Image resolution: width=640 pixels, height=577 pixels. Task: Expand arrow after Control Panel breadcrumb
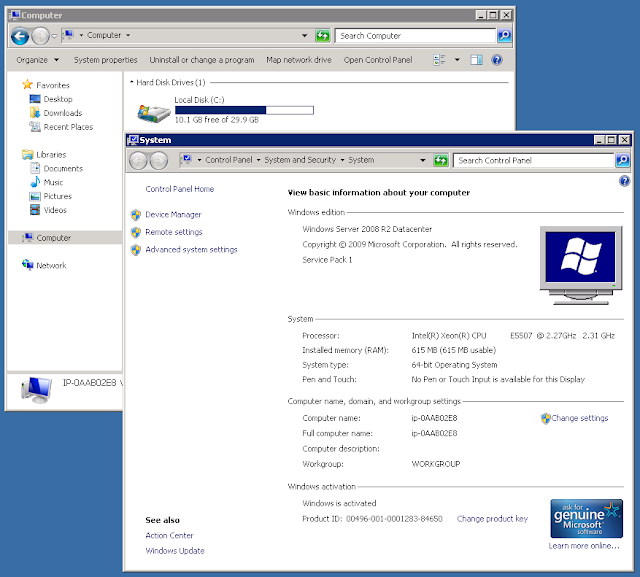pyautogui.click(x=258, y=160)
